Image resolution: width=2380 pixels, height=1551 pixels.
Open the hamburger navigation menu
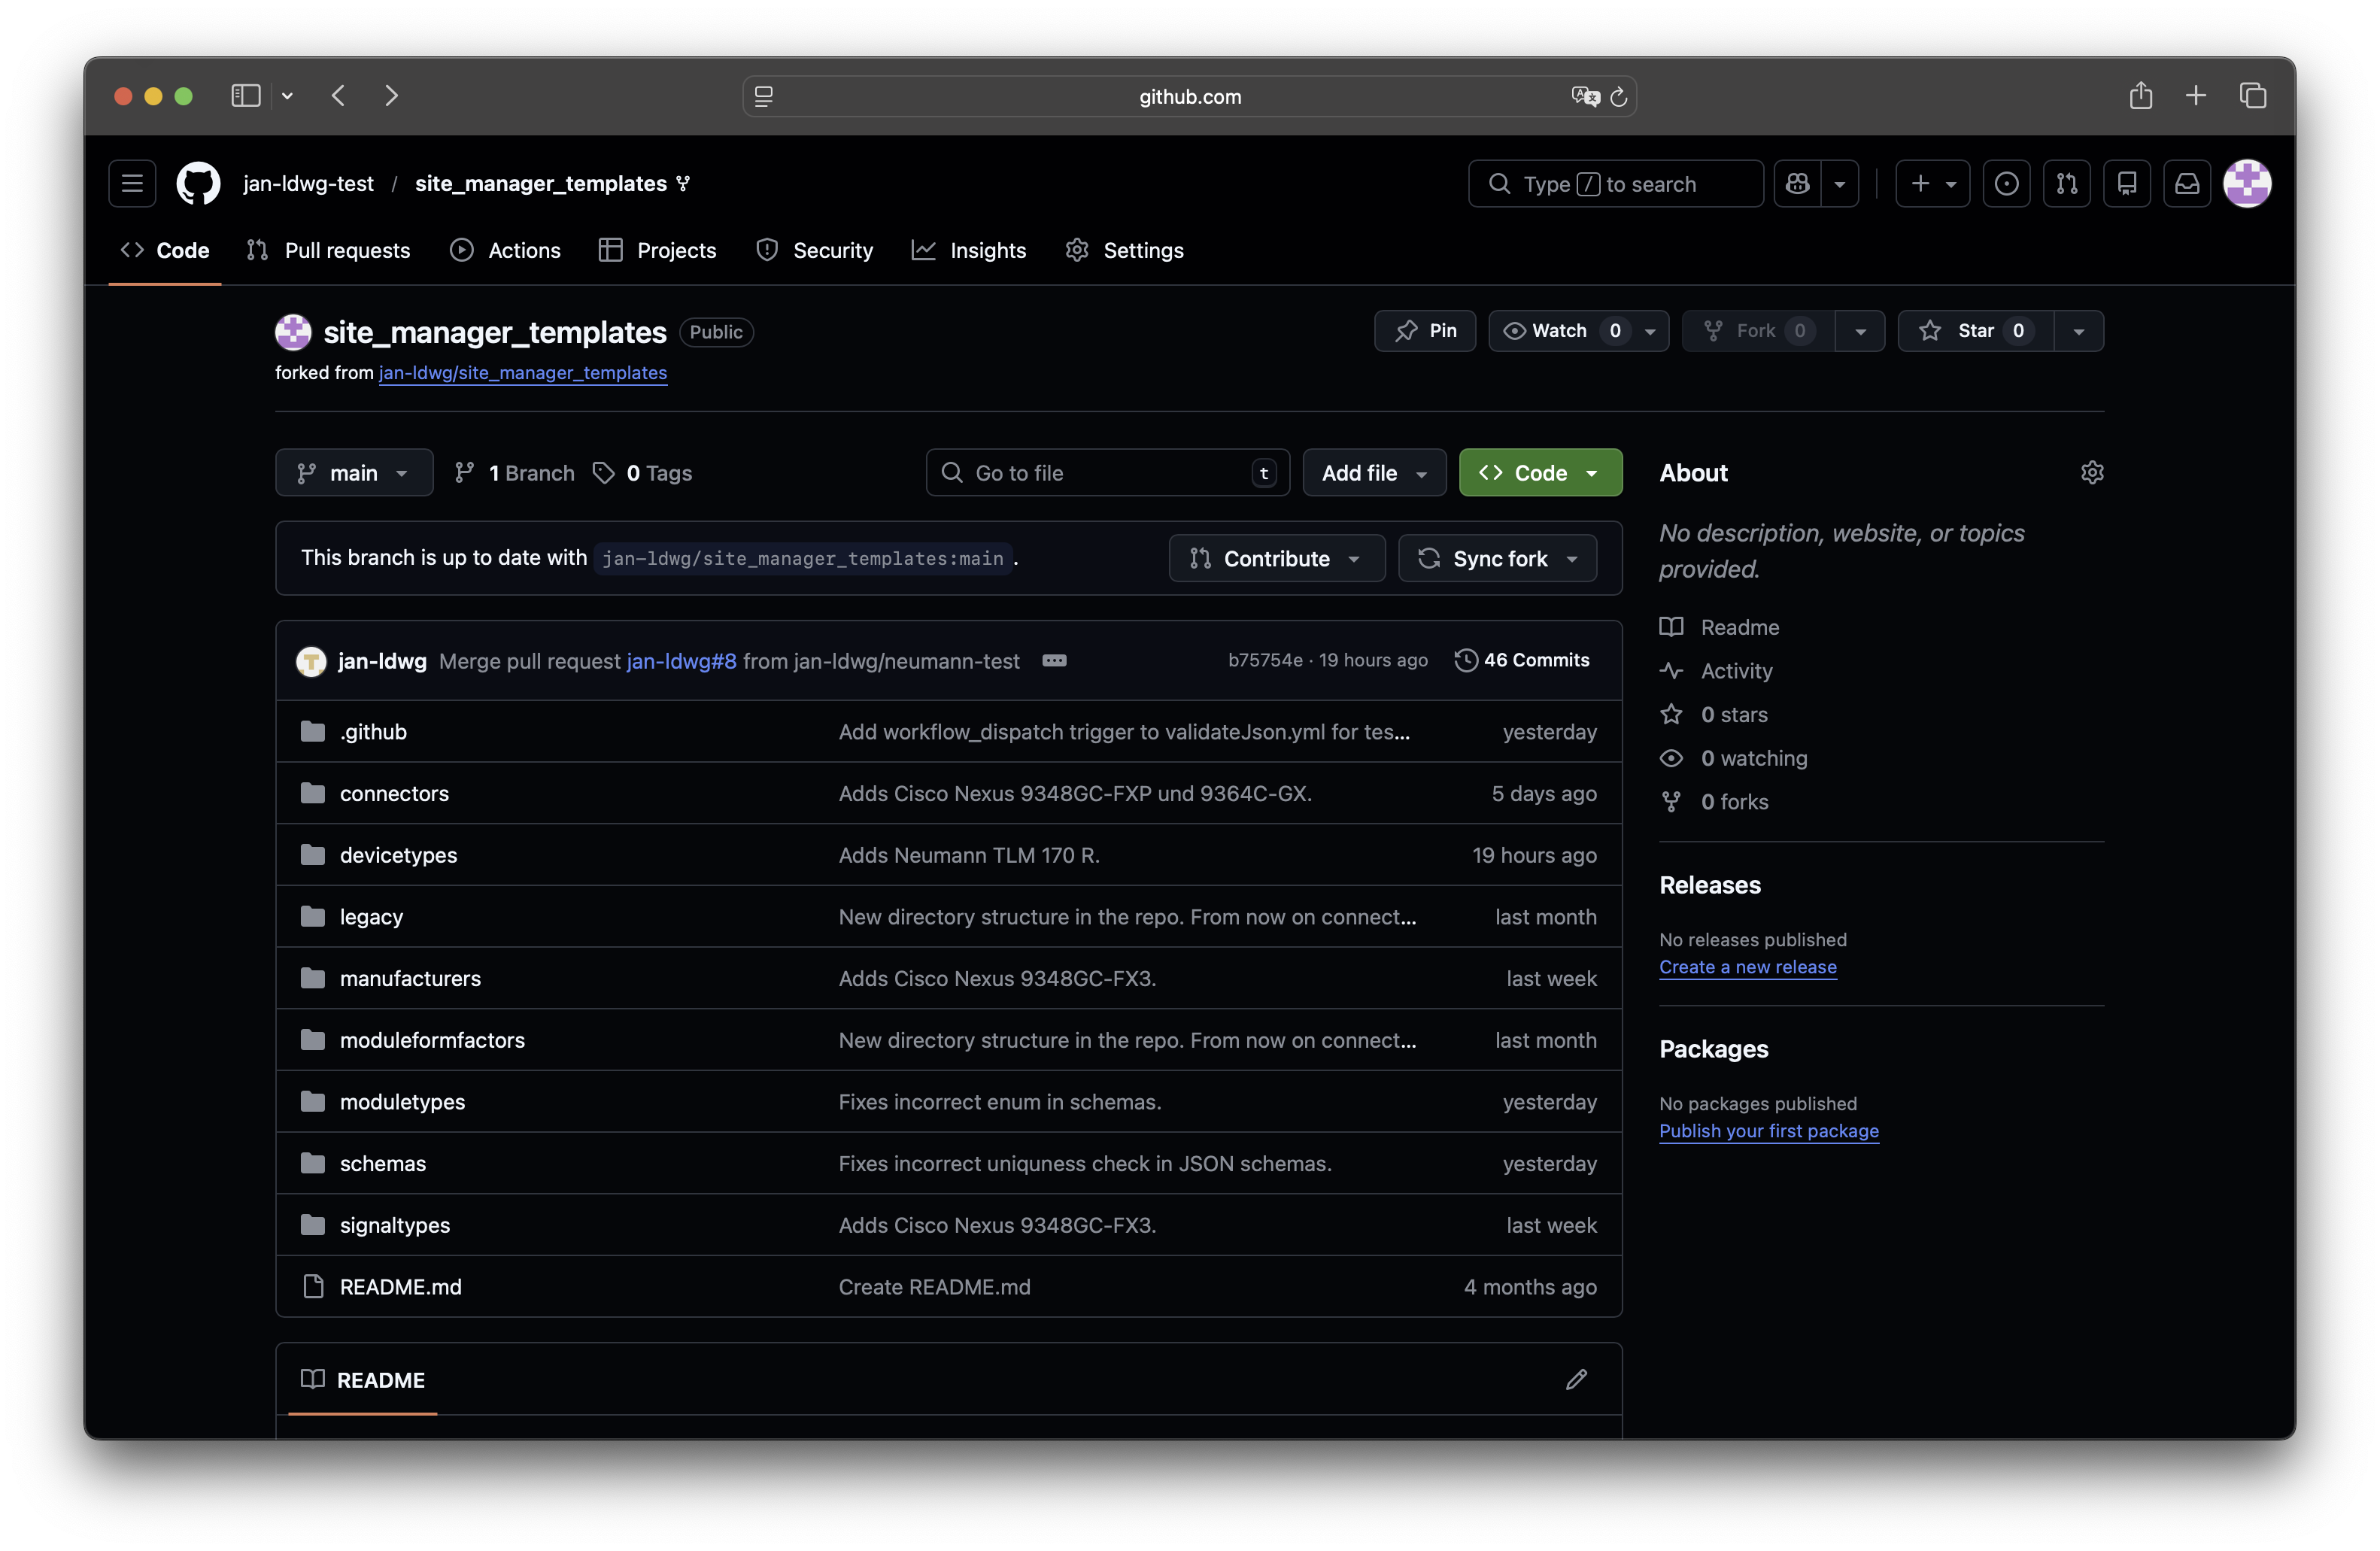point(132,184)
